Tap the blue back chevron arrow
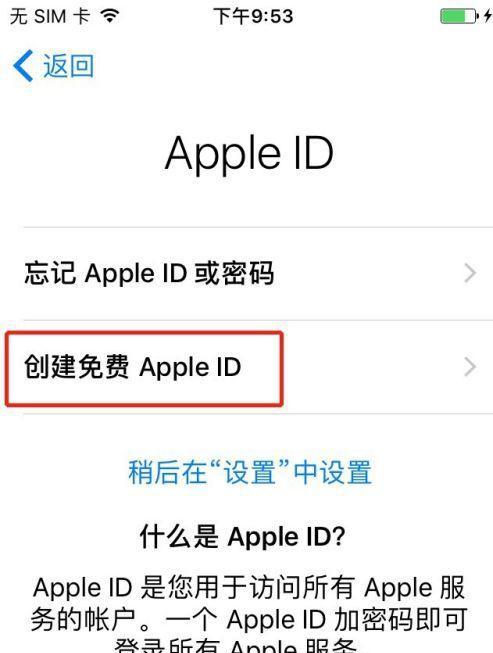 click(x=23, y=66)
